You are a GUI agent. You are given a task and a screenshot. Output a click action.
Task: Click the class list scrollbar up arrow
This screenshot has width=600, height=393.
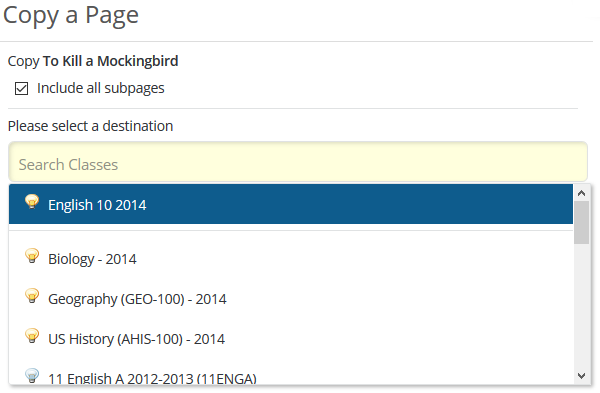pos(582,193)
